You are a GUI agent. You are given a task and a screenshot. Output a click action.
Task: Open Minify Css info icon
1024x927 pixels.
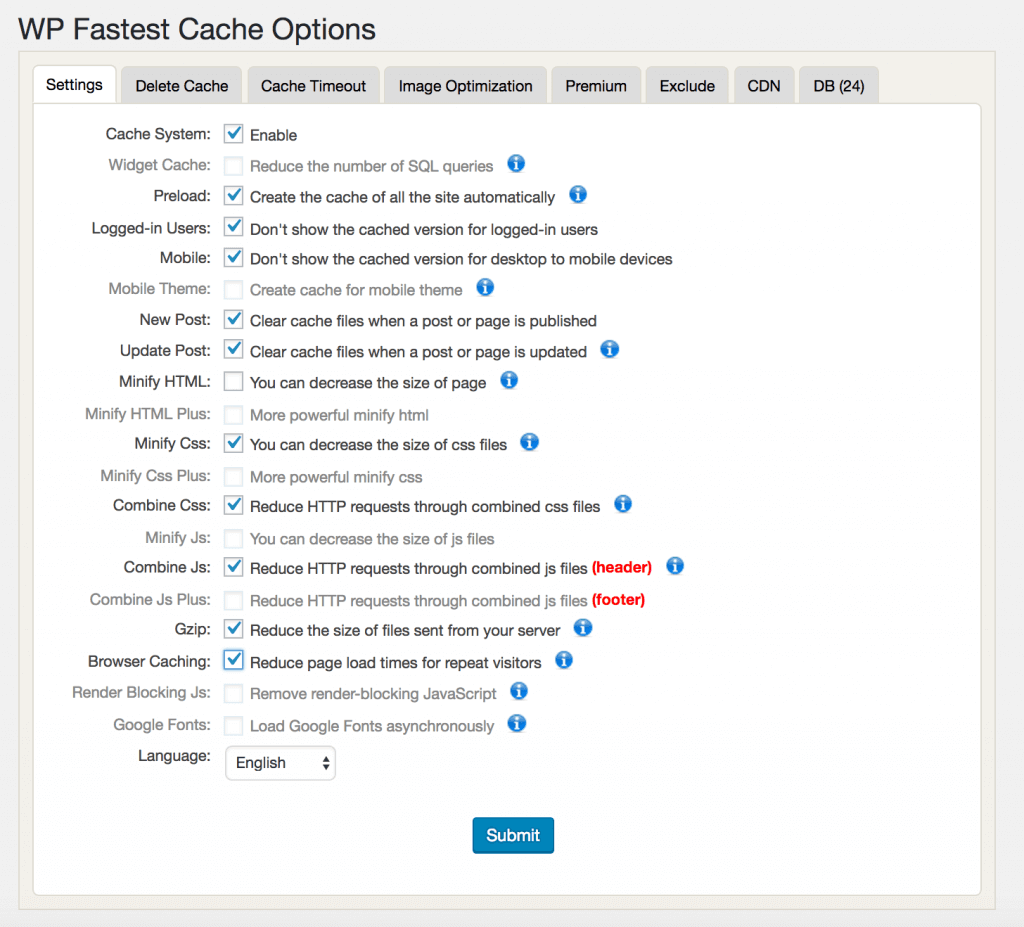point(530,442)
